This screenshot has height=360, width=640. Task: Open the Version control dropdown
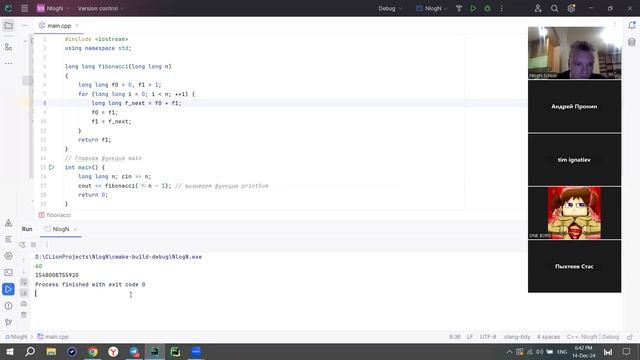tap(100, 8)
